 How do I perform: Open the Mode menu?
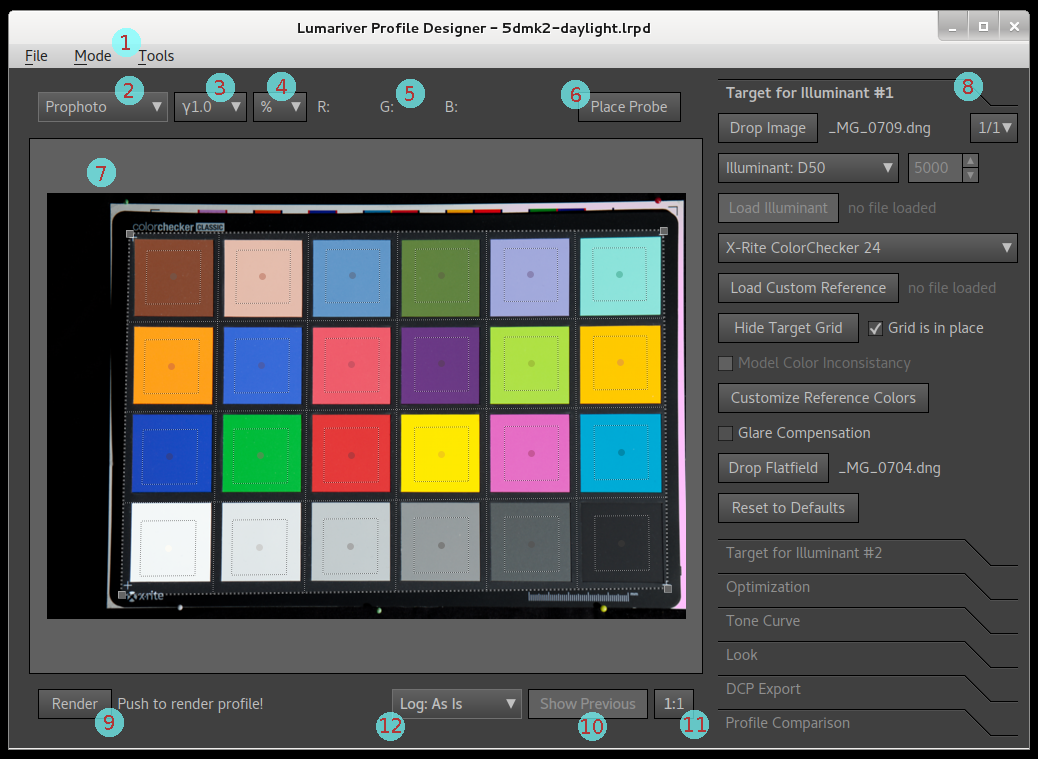pos(92,56)
